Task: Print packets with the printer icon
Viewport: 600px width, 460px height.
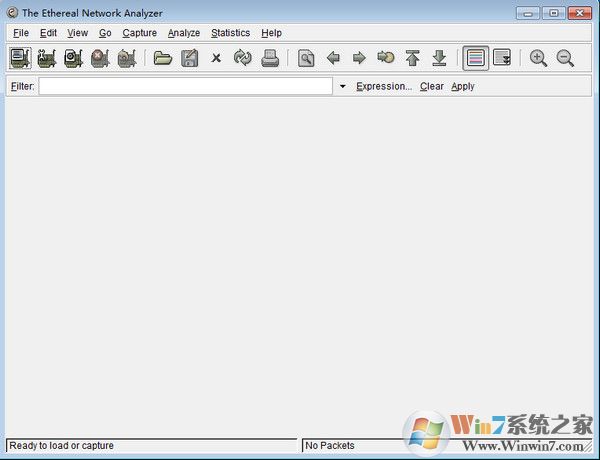Action: click(270, 58)
